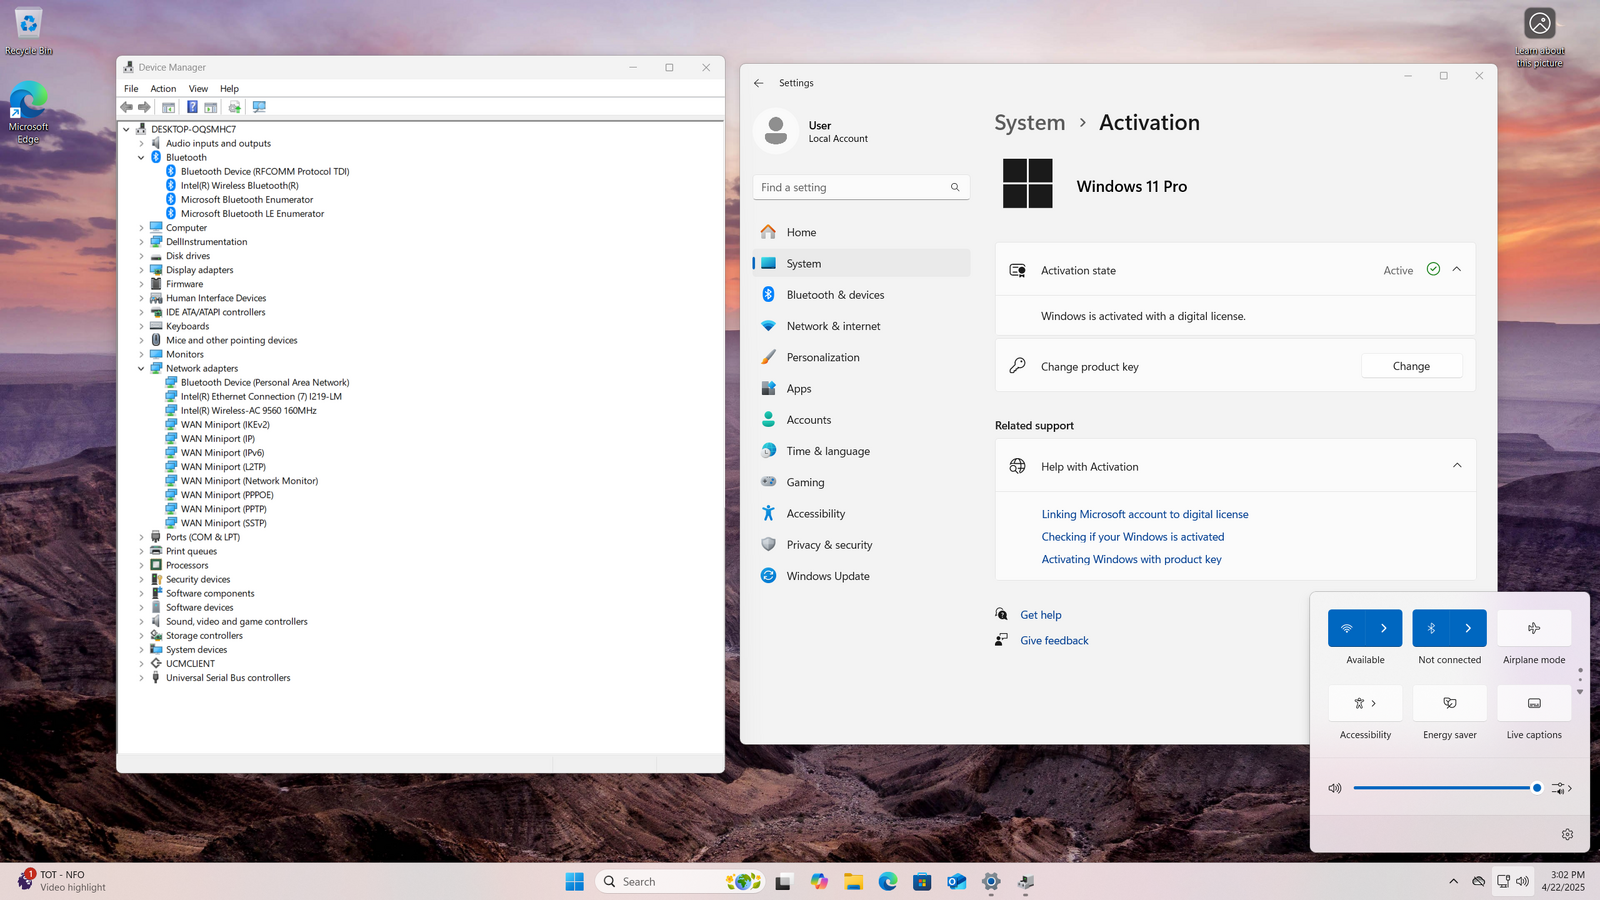
Task: Go to Bluetooth & devices in Settings
Action: (861, 295)
